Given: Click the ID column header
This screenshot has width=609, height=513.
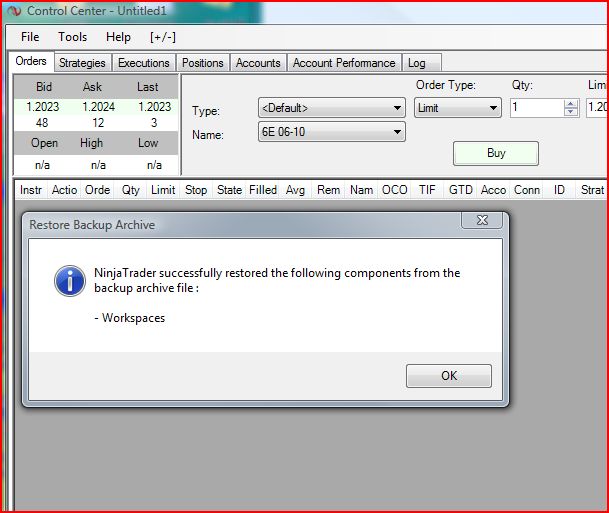Looking at the screenshot, I should click(559, 190).
